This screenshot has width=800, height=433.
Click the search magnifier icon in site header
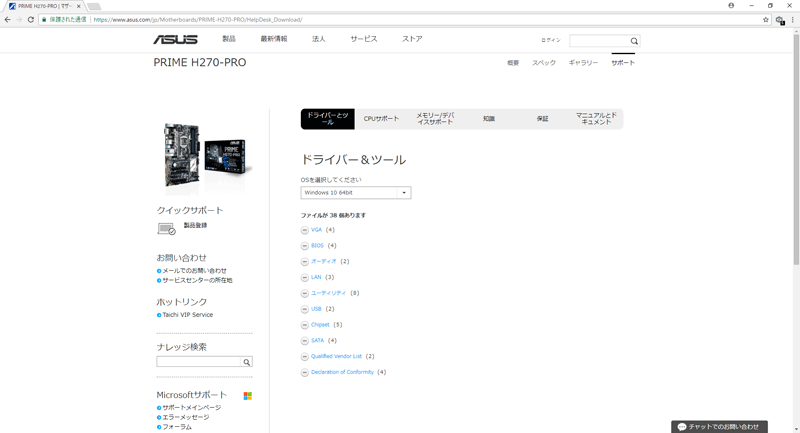point(634,41)
